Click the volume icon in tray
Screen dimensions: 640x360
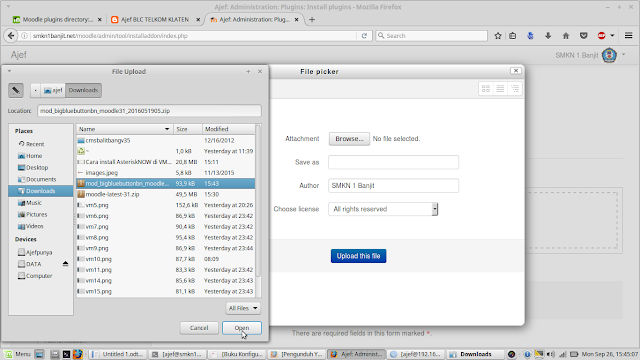point(551,354)
